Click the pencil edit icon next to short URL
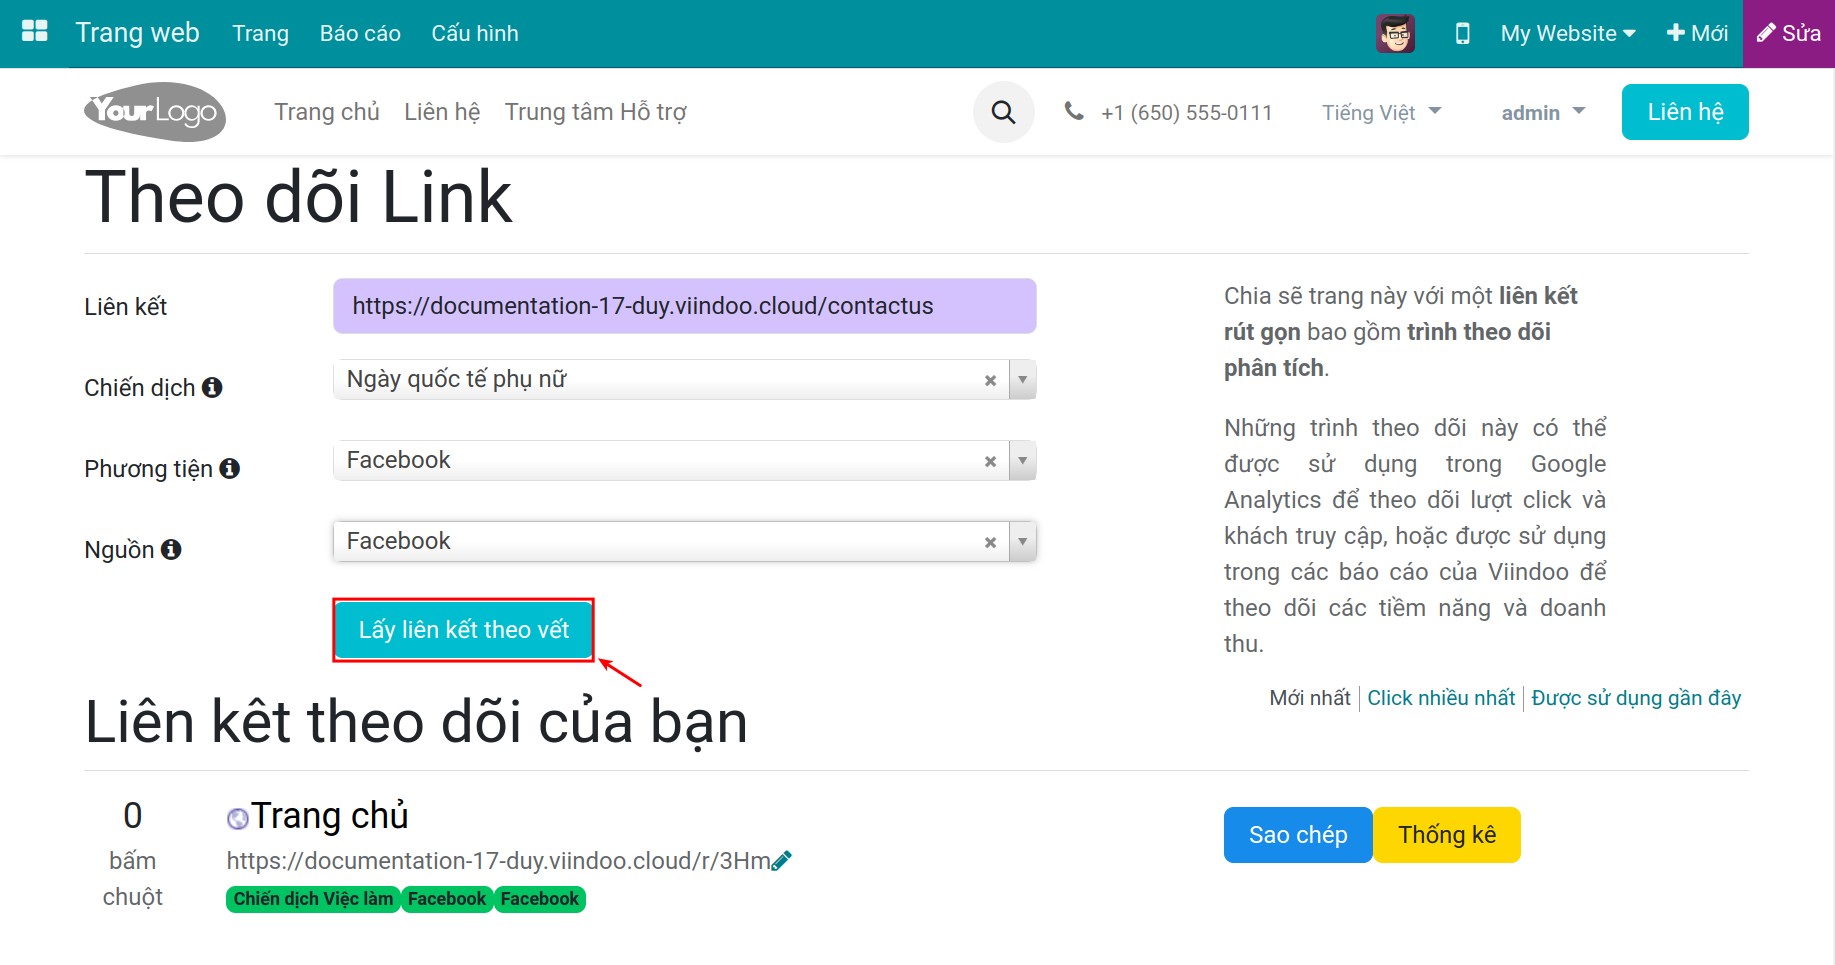The width and height of the screenshot is (1835, 965). coord(782,860)
